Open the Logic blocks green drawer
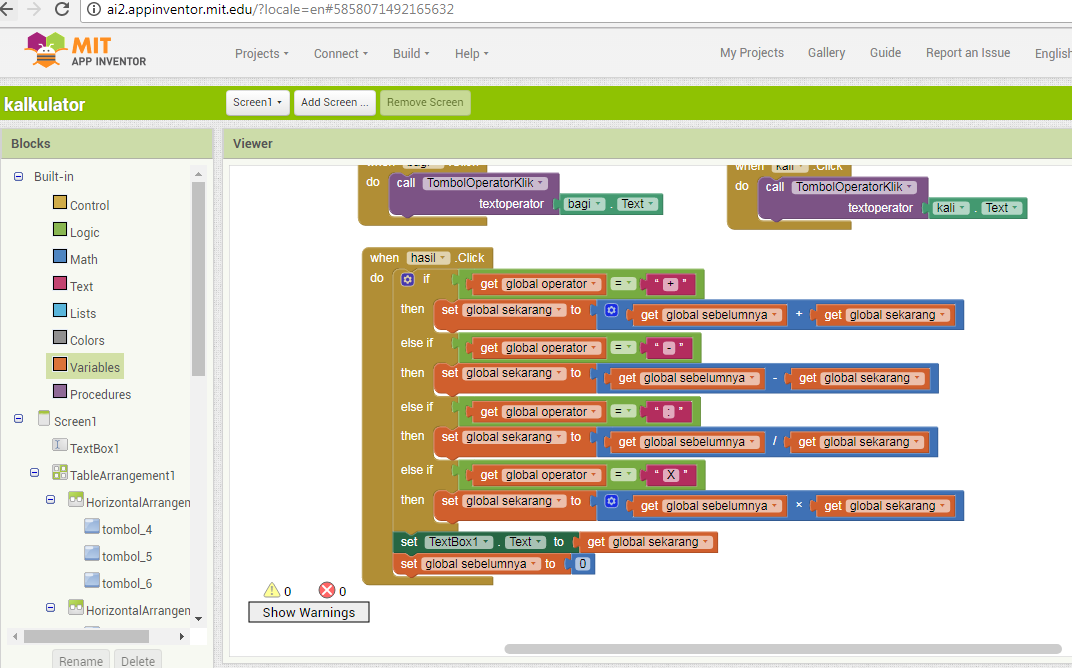 point(60,229)
